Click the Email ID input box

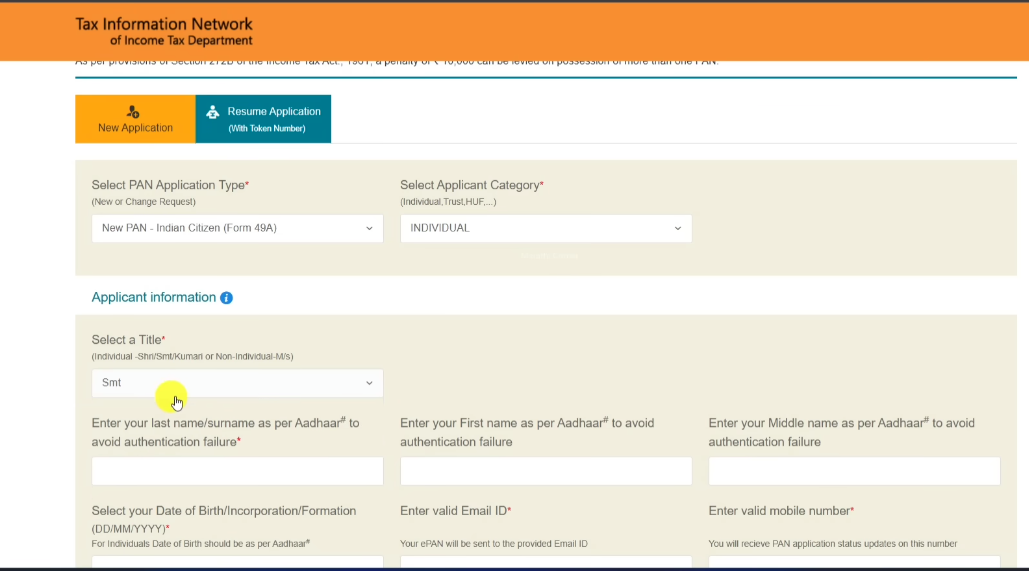[545, 563]
